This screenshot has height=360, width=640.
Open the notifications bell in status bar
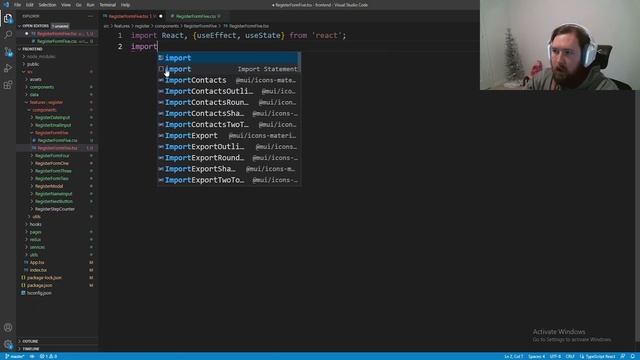coord(632,356)
